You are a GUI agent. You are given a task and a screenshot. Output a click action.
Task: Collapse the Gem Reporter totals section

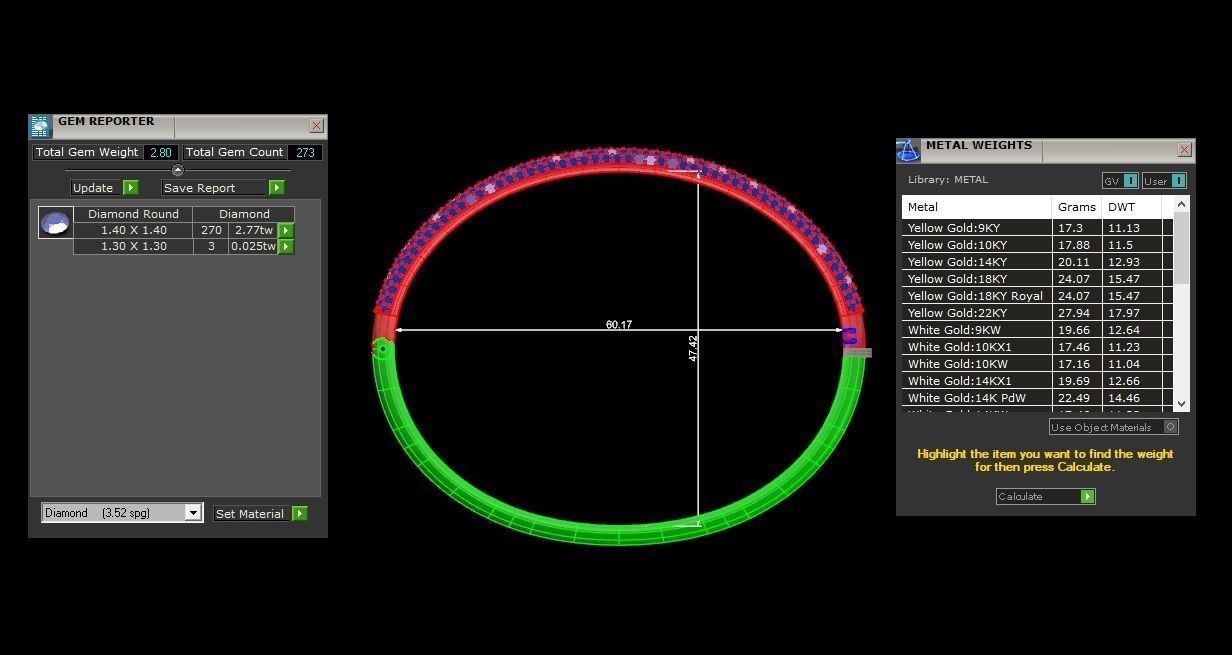(178, 170)
